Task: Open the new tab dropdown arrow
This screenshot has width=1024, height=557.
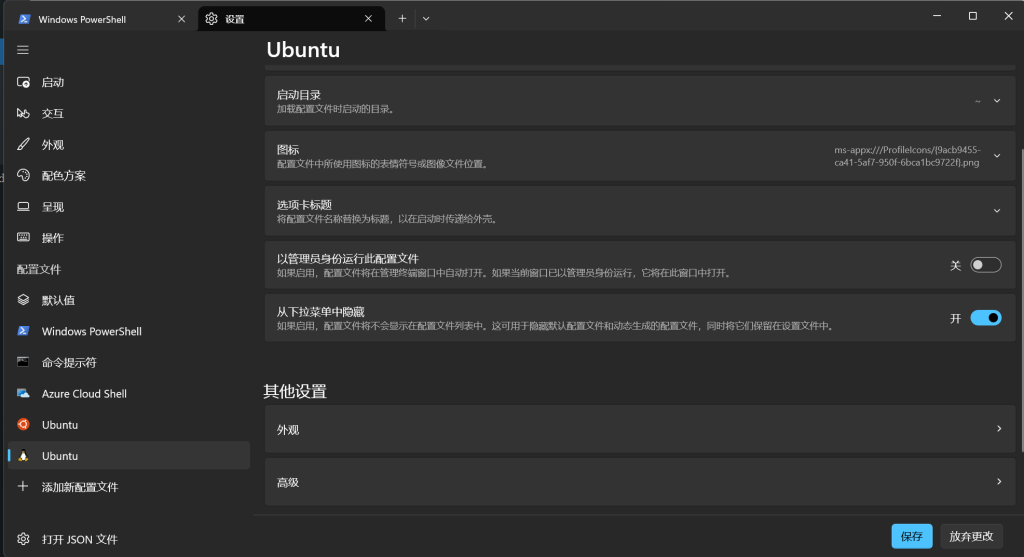Action: (x=426, y=18)
